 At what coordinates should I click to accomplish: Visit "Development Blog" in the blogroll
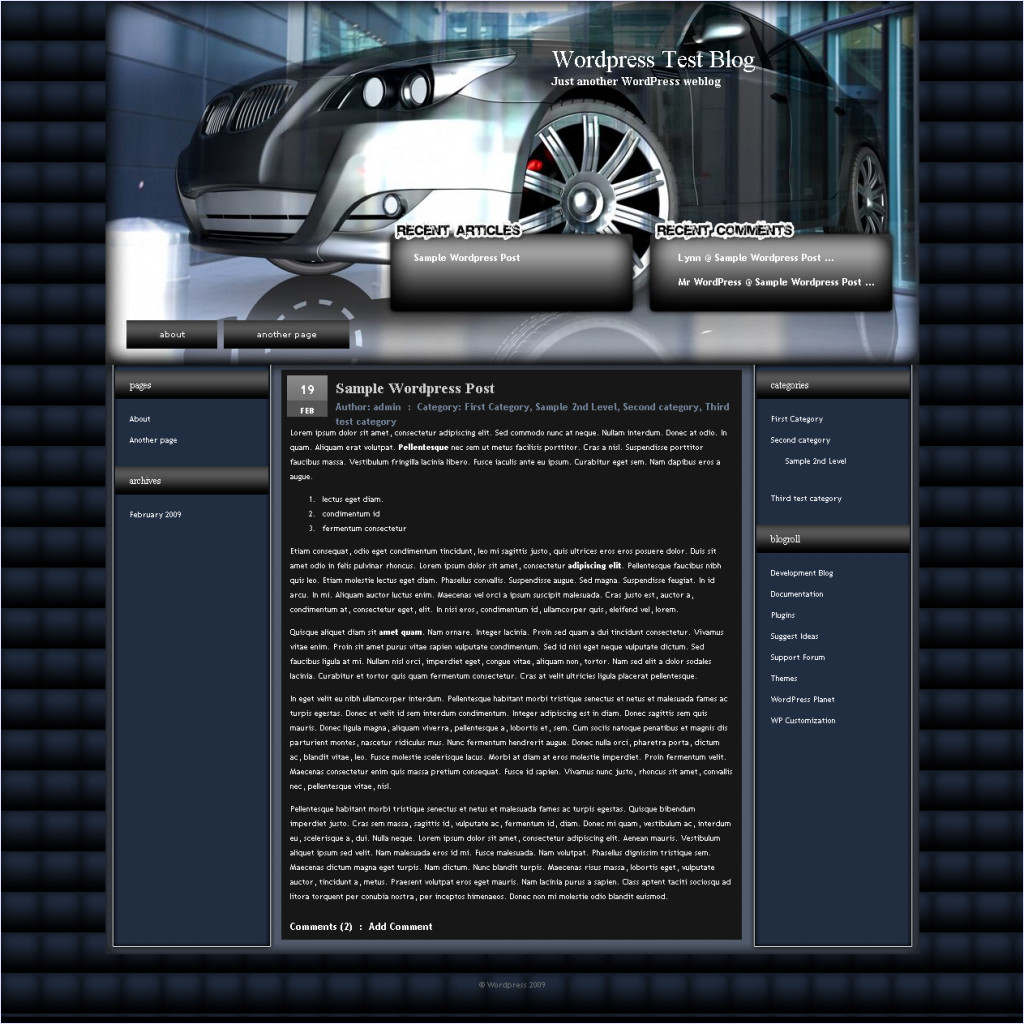[804, 573]
